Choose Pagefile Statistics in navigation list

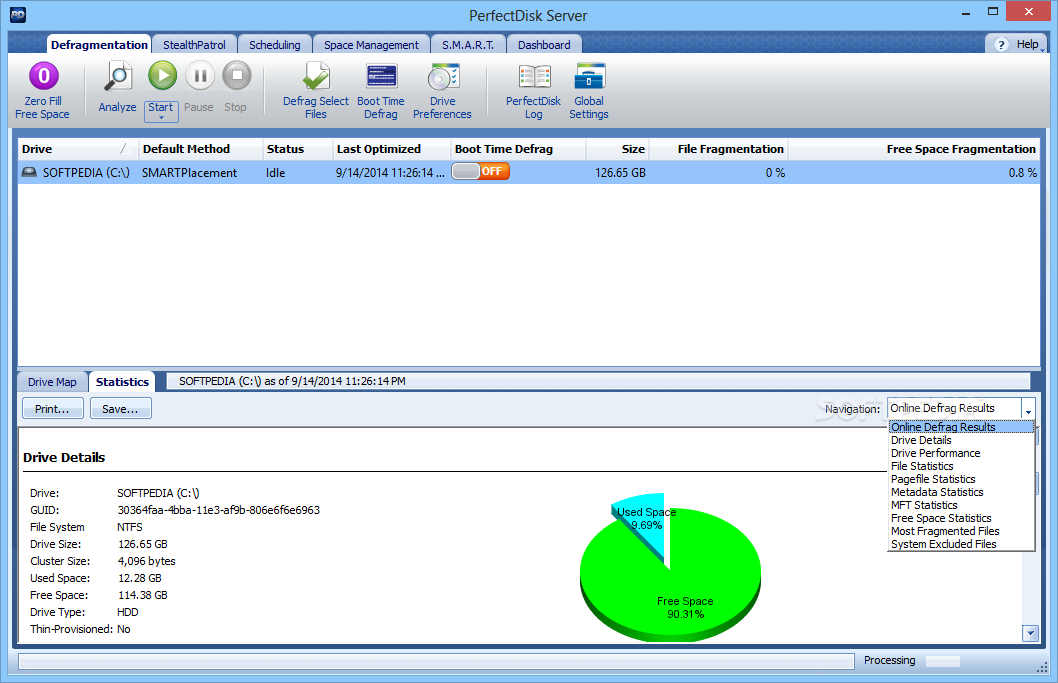961,479
